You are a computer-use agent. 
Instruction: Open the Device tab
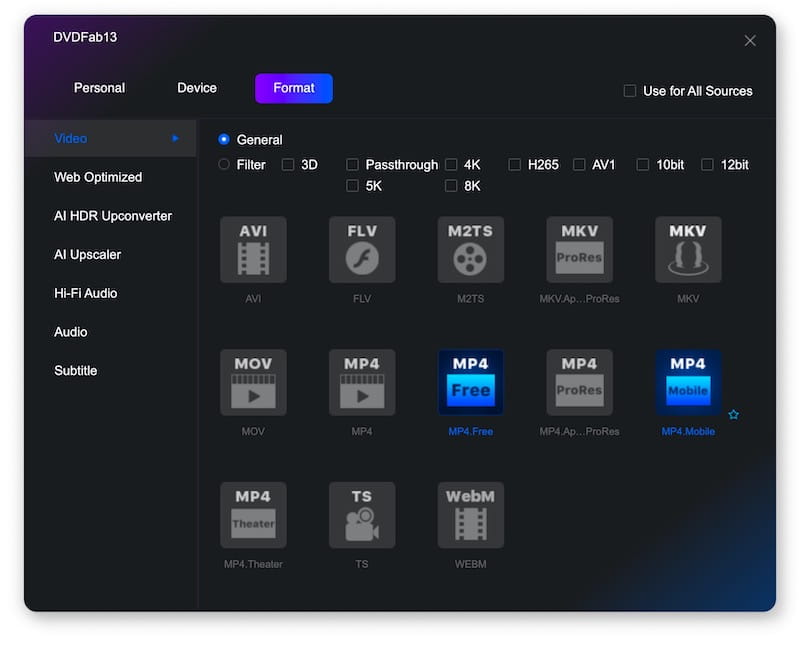pos(197,88)
